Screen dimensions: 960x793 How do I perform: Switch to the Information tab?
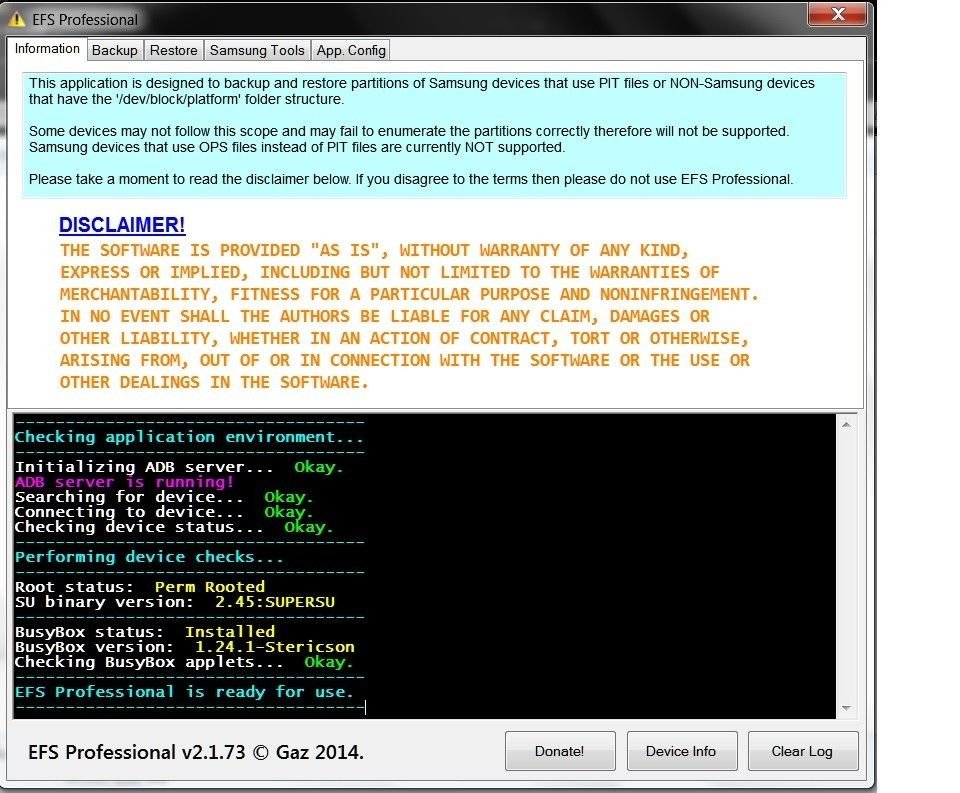47,49
